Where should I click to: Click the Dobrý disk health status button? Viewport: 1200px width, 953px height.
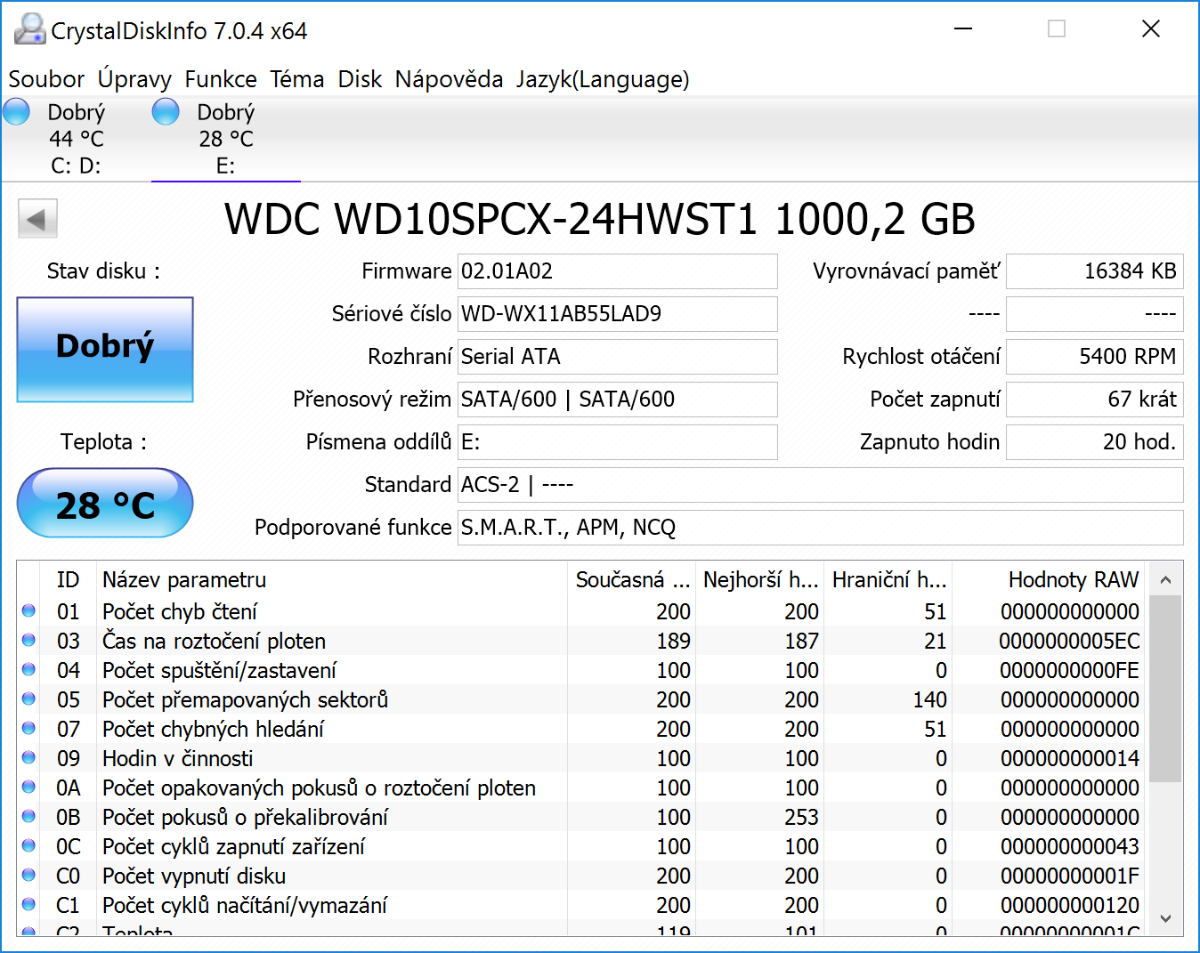[x=105, y=349]
